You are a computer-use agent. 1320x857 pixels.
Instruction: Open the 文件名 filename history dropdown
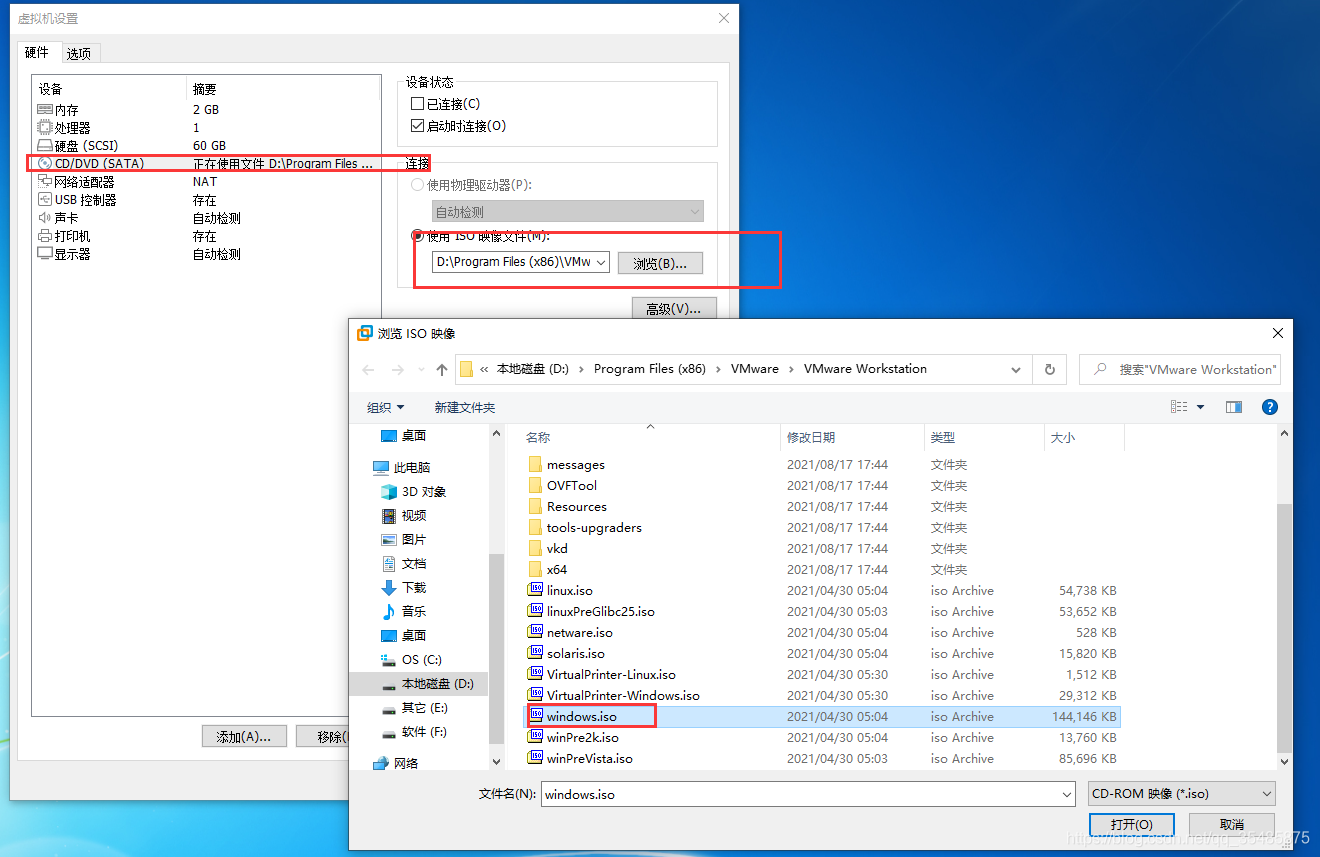pos(1067,794)
